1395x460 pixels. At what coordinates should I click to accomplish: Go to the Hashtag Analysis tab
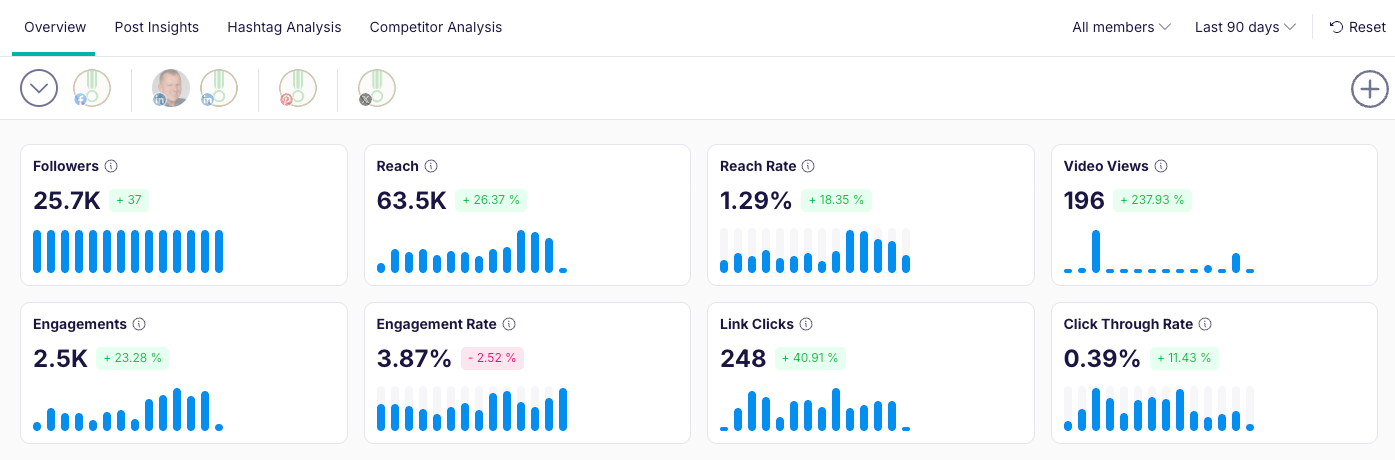coord(284,27)
